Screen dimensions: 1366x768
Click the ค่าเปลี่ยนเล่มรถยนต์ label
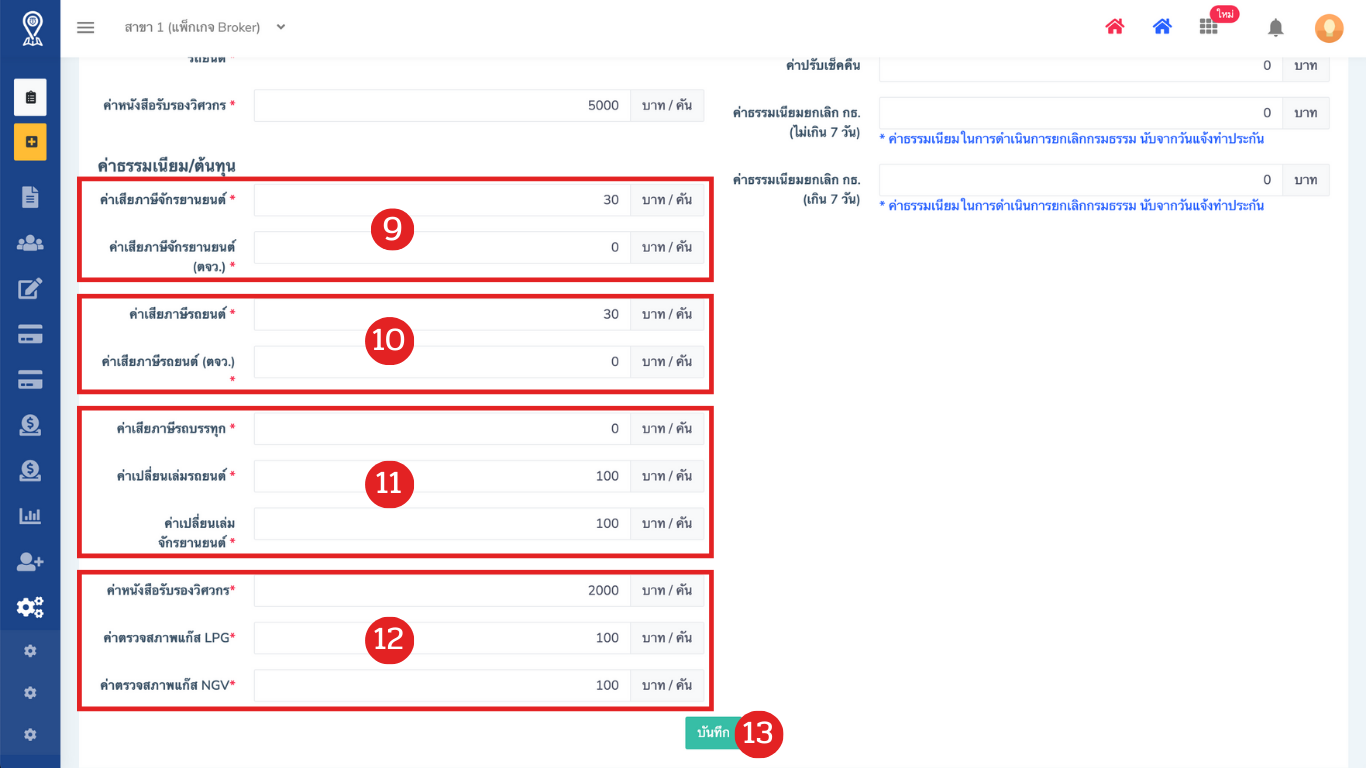click(176, 476)
